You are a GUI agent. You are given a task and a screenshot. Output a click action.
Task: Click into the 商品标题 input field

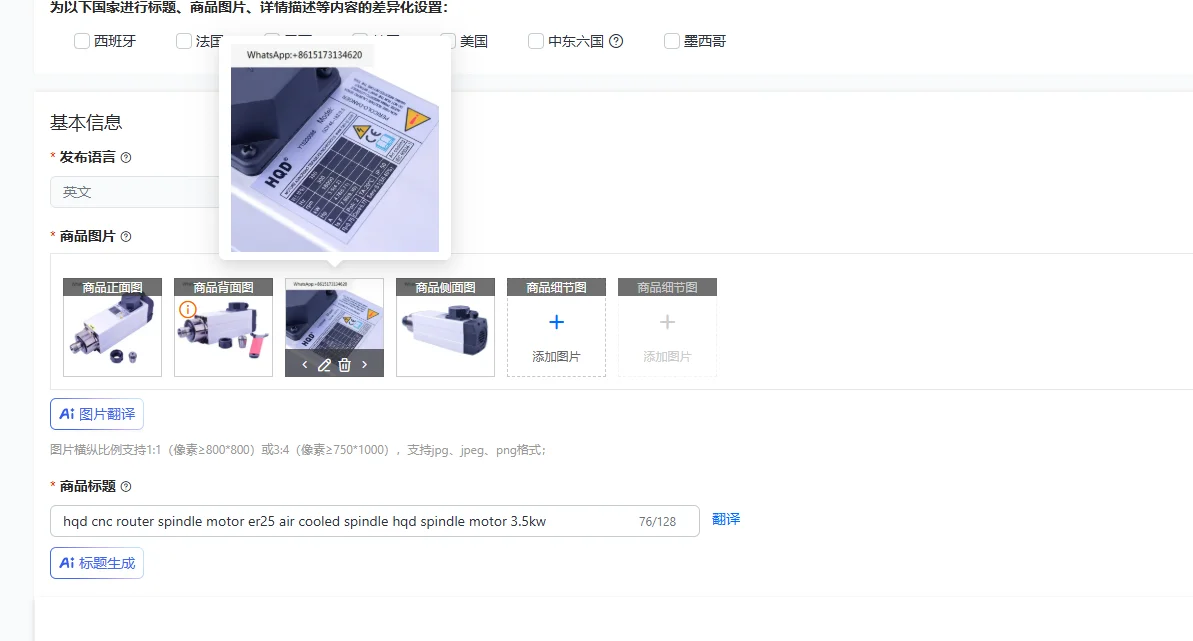[x=374, y=521]
